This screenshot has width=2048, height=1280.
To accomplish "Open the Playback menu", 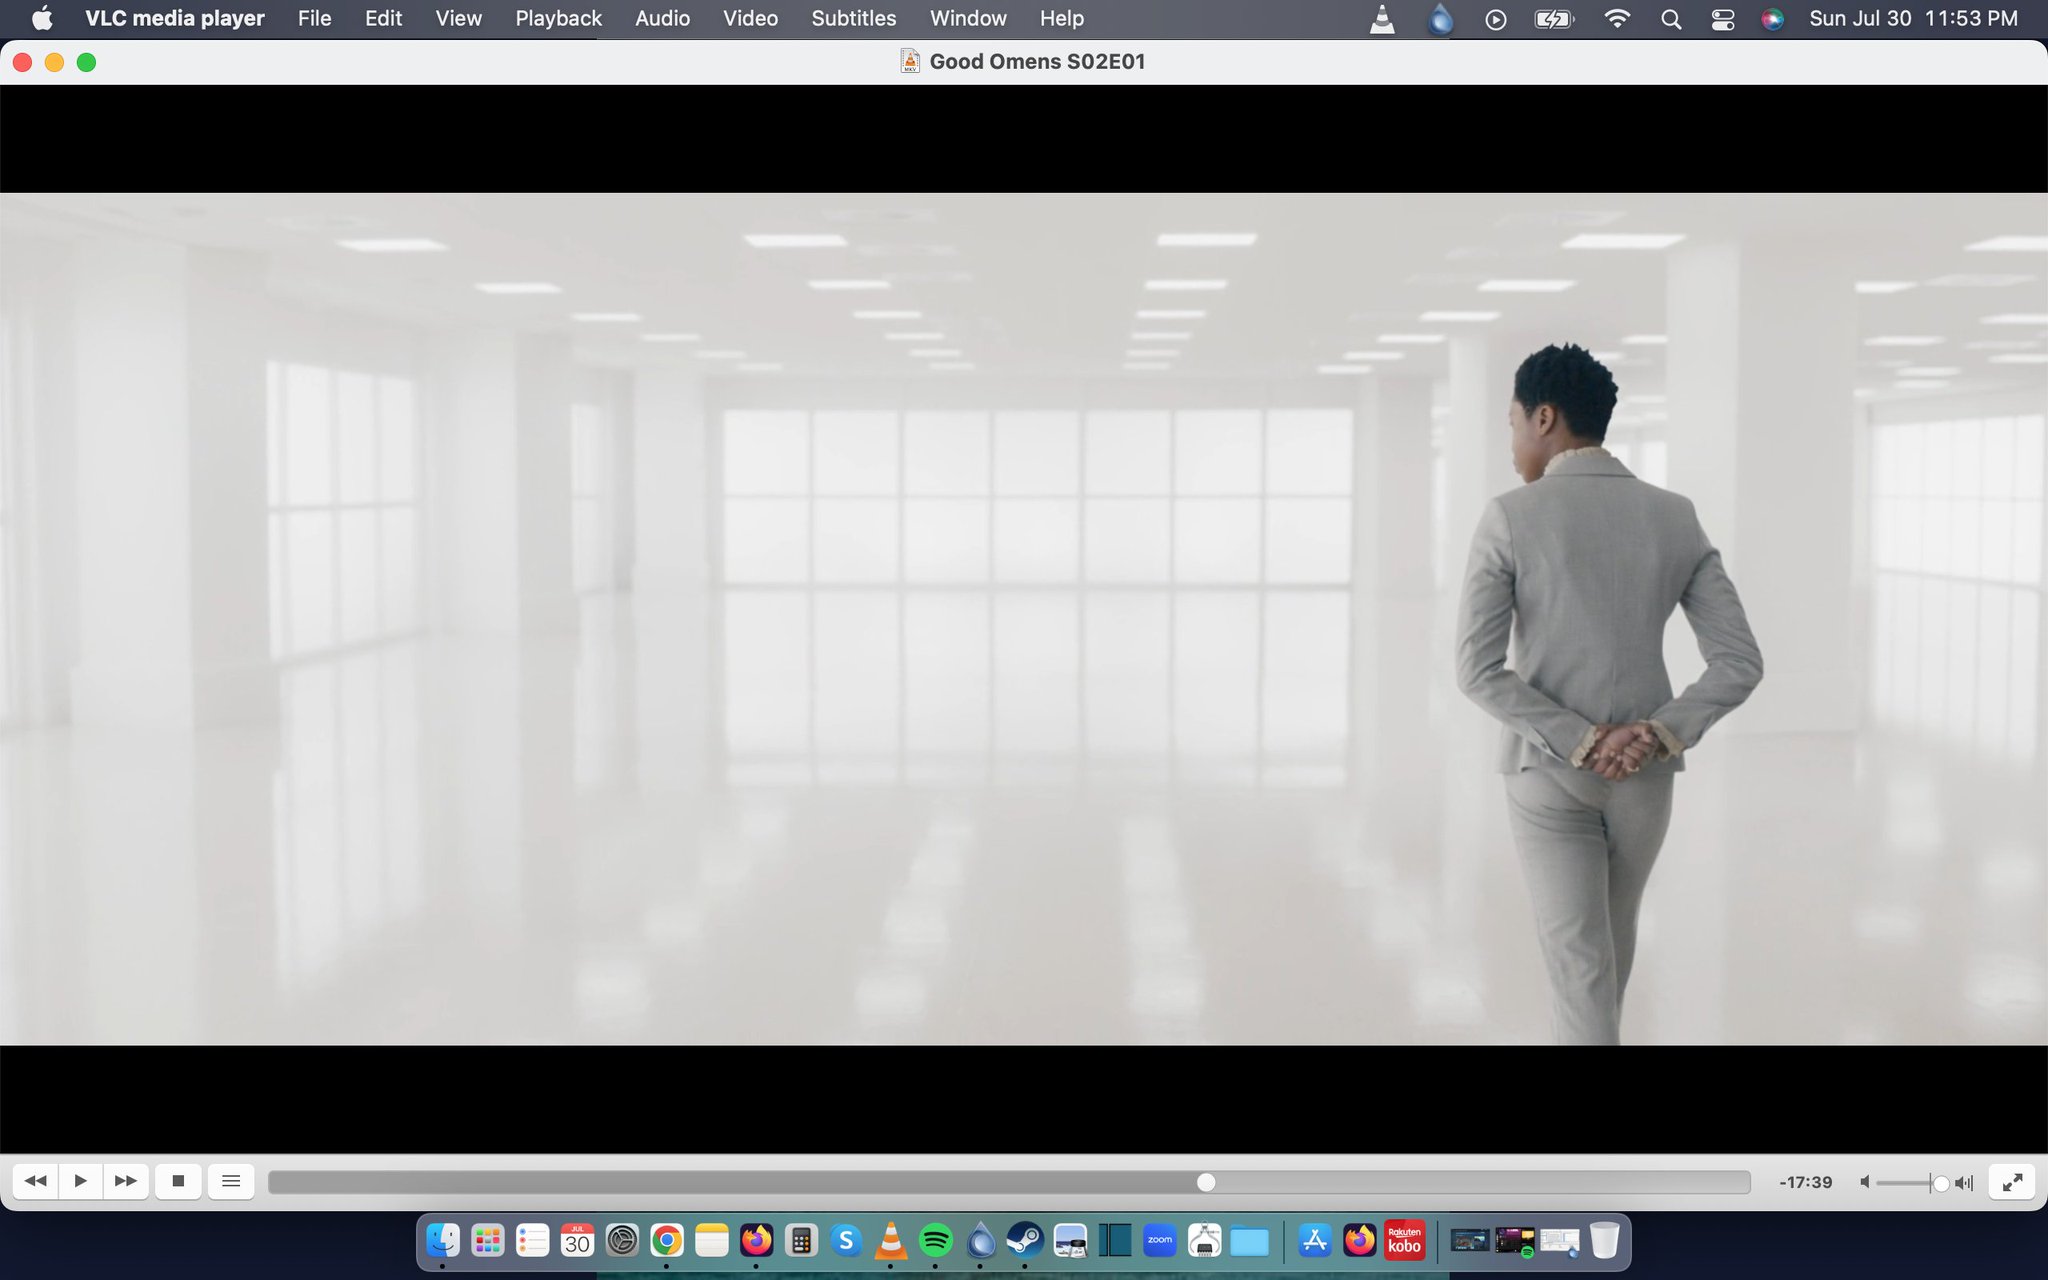I will tap(558, 18).
